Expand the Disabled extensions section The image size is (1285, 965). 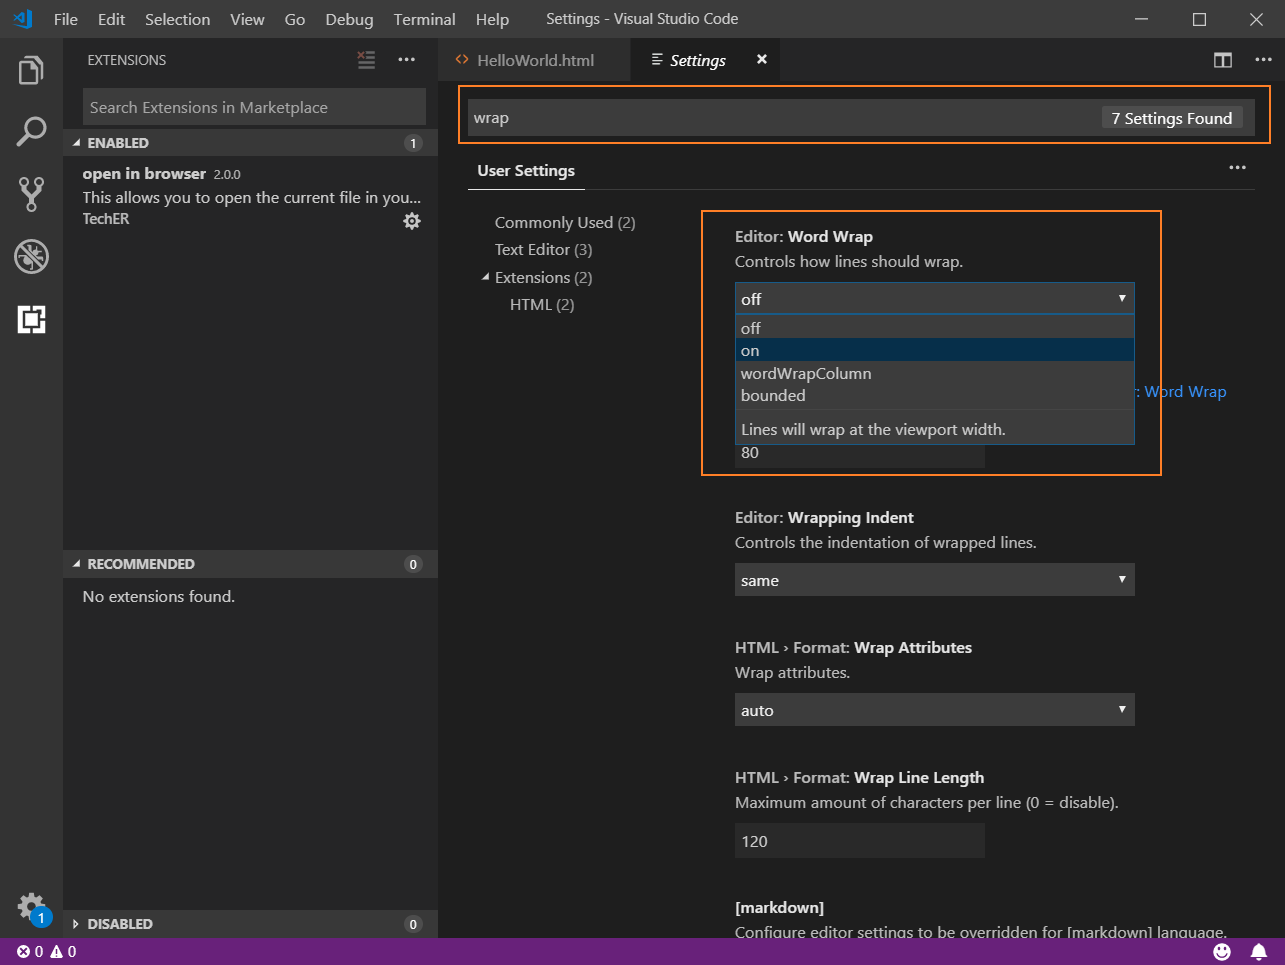click(x=120, y=924)
